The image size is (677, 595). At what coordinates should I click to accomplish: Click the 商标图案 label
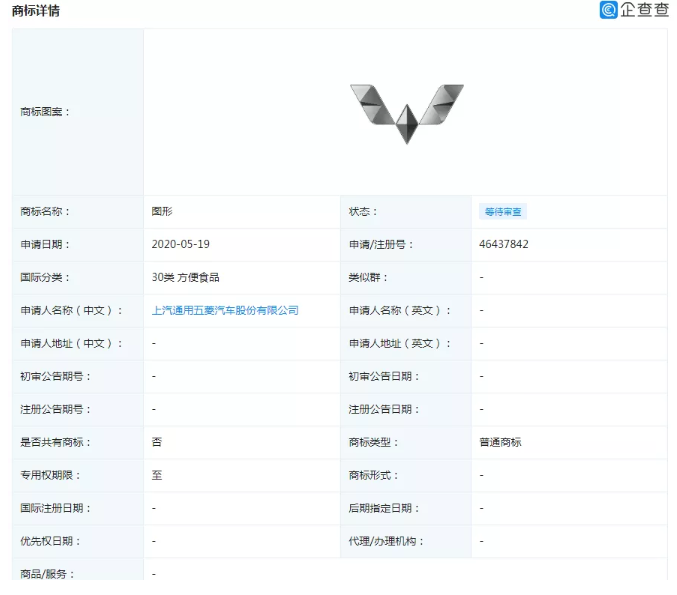tap(45, 112)
